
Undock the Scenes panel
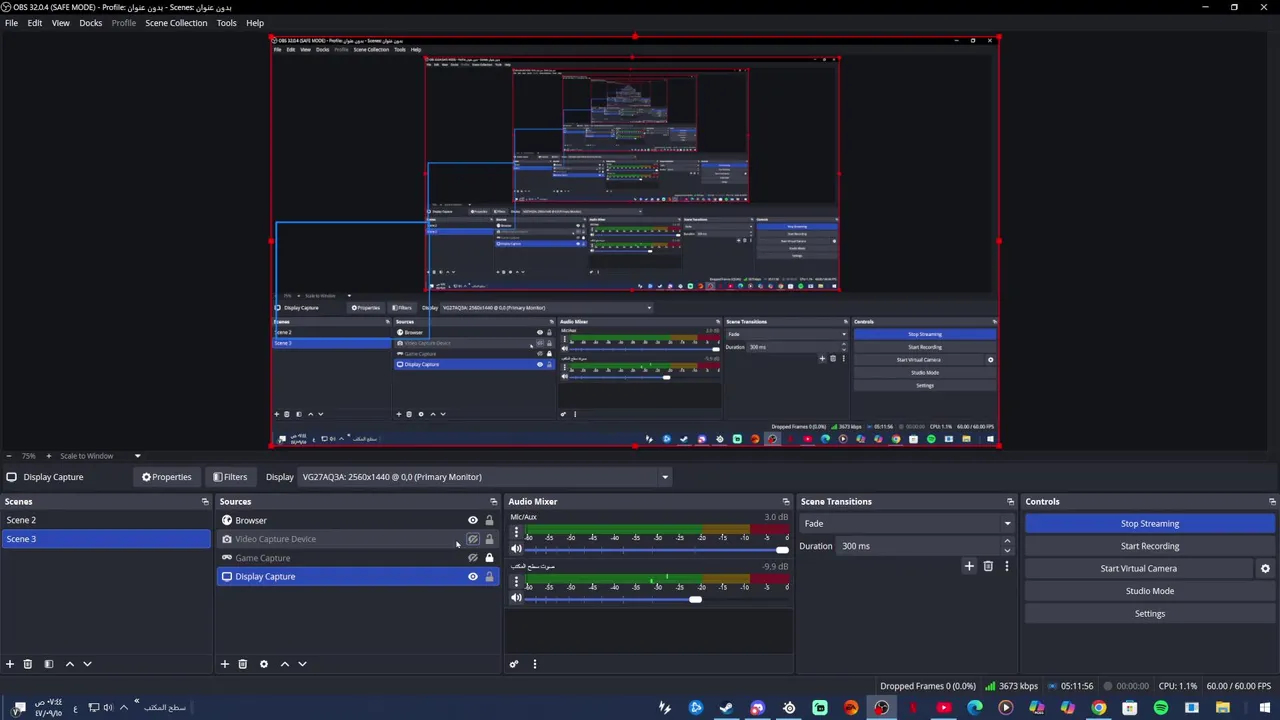(x=205, y=502)
